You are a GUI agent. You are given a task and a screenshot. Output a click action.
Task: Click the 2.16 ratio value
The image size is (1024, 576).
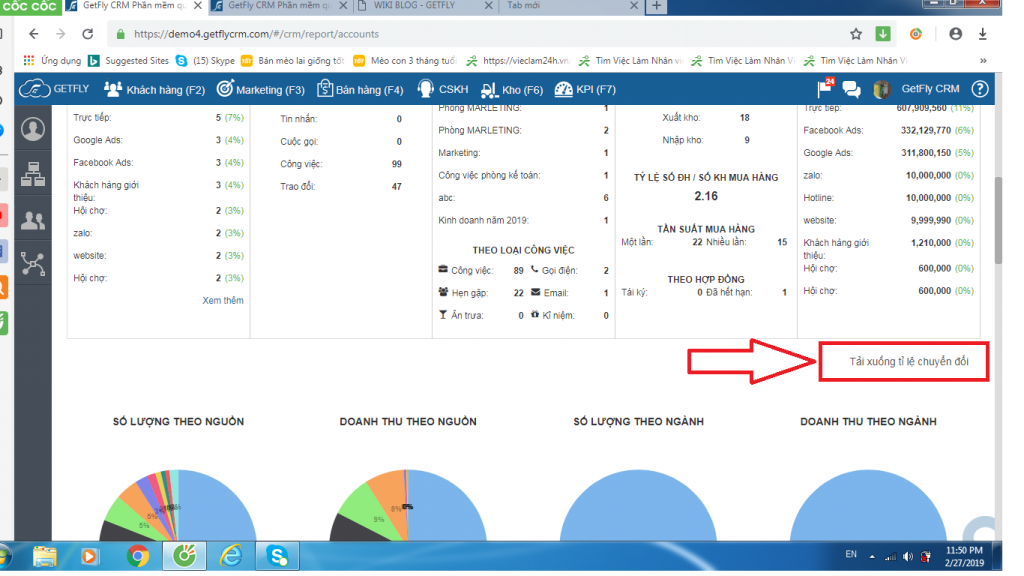click(x=706, y=196)
